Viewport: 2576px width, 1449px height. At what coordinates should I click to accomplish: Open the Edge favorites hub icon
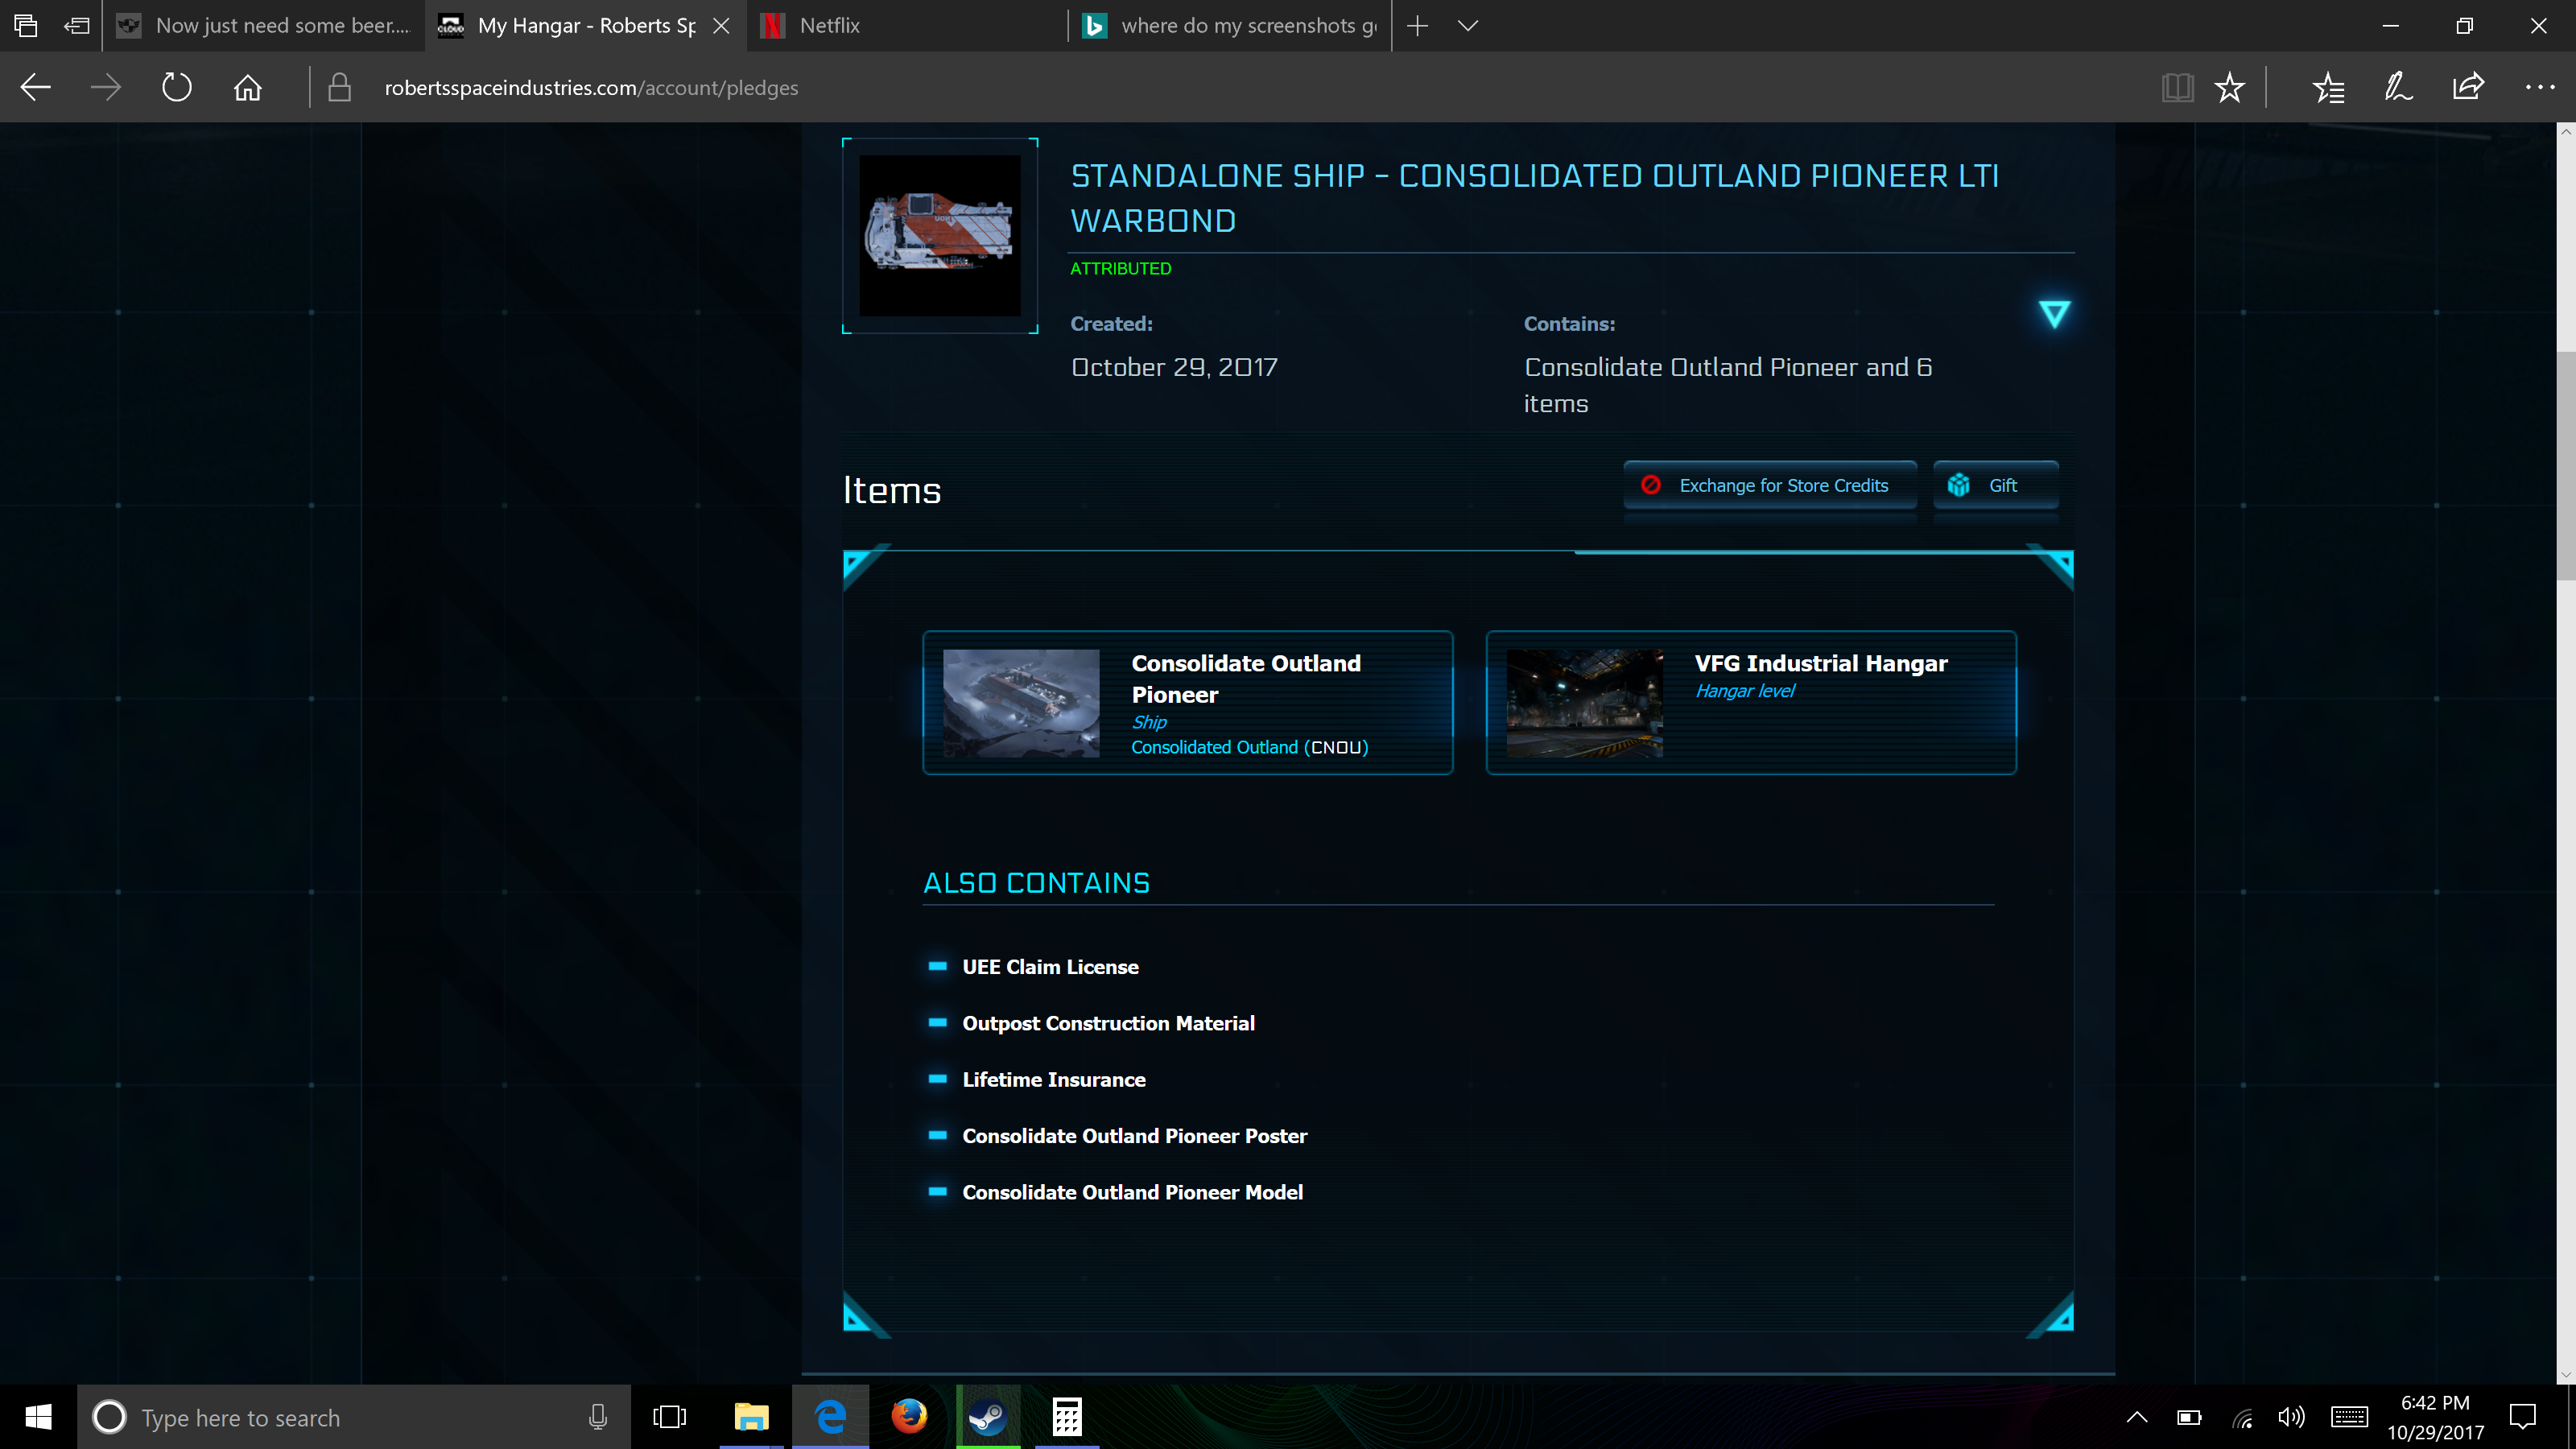[2328, 88]
